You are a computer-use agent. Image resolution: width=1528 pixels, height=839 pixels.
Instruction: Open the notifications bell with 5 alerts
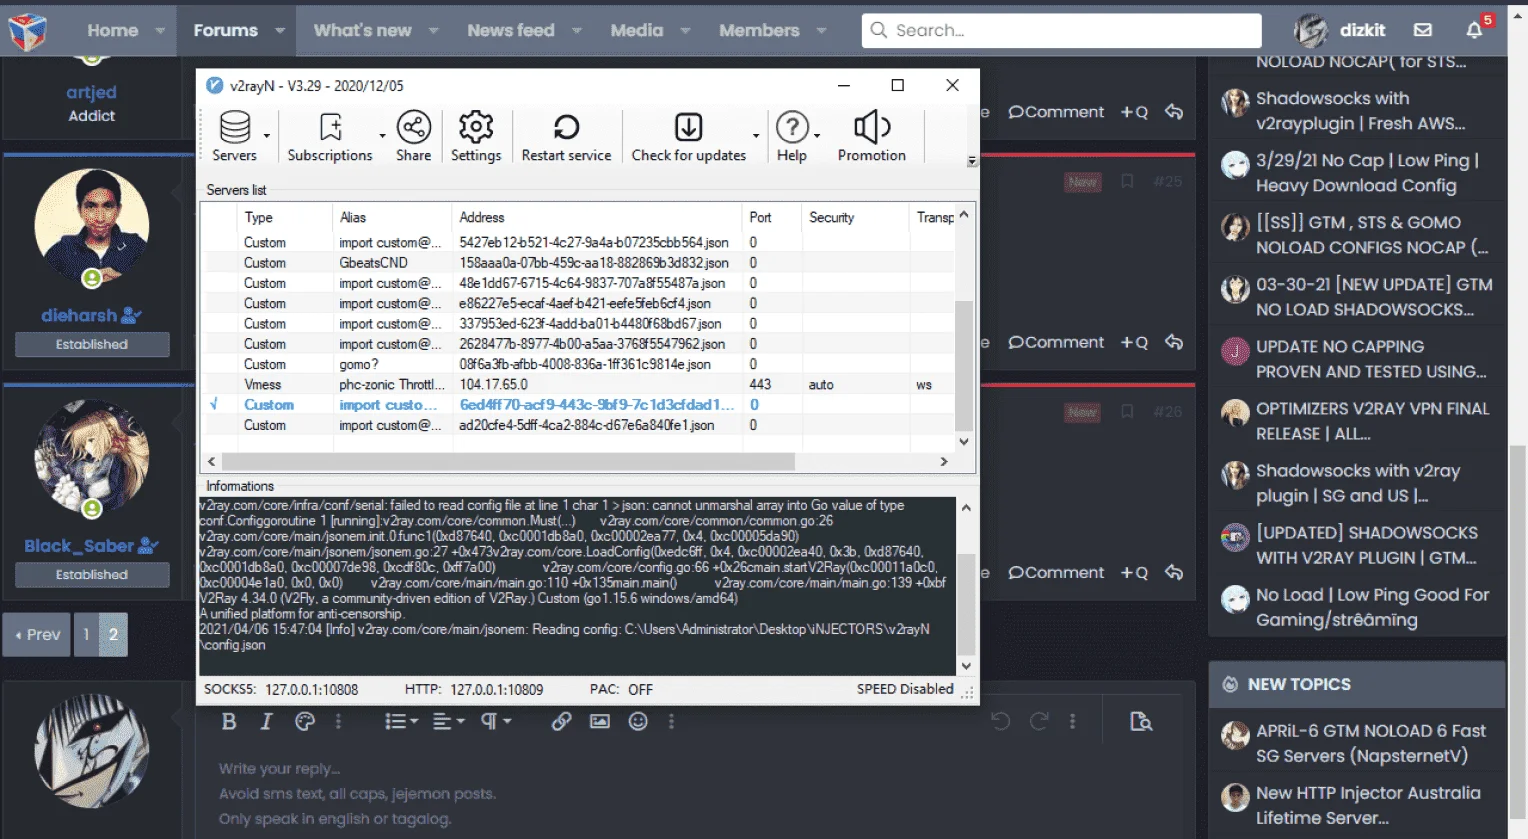[1474, 30]
